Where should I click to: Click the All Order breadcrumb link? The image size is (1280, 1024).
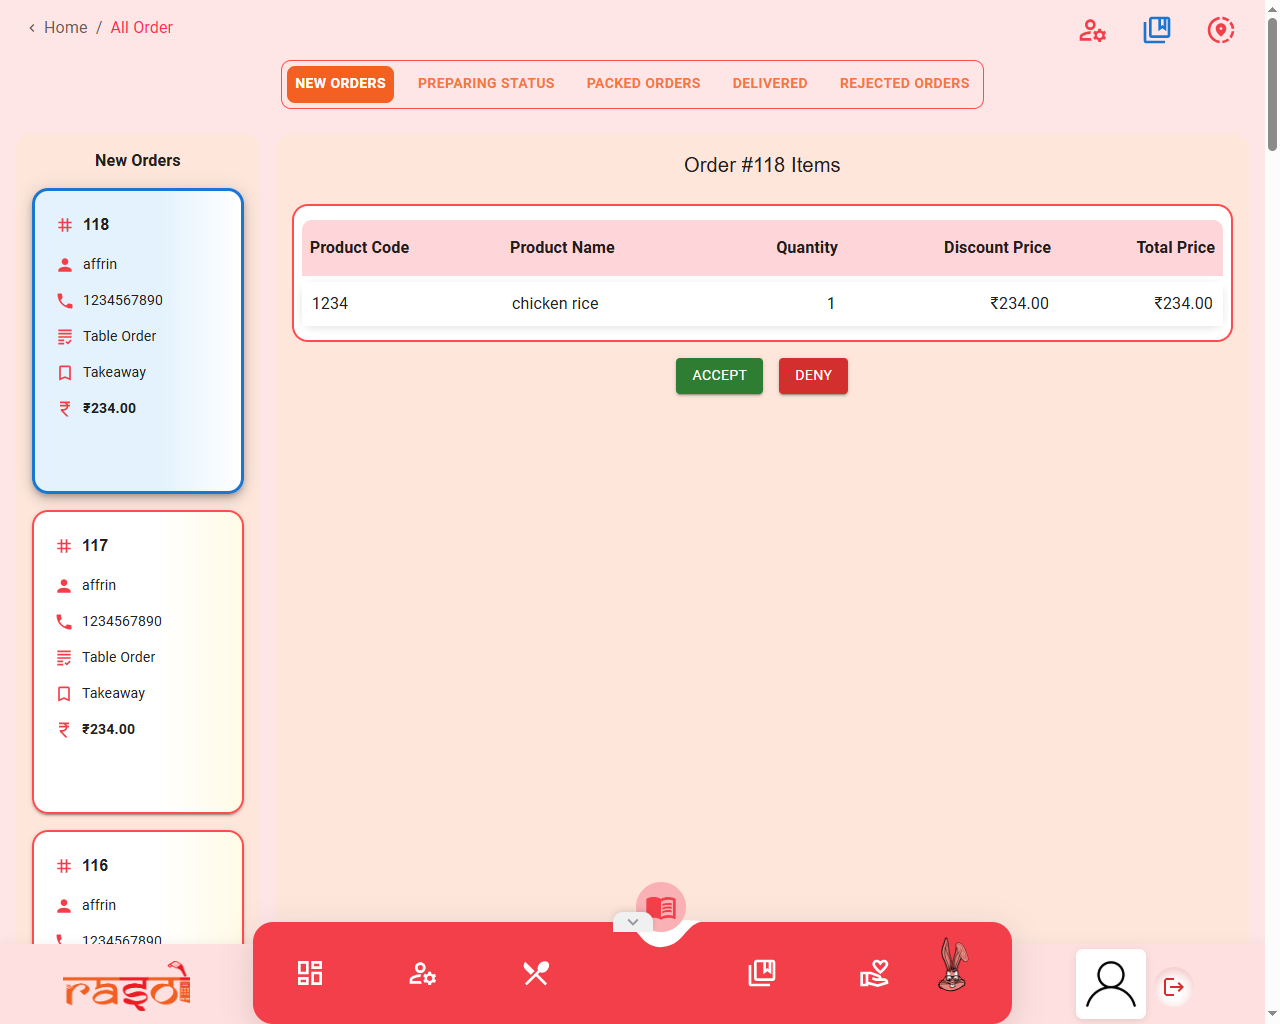[x=142, y=28]
